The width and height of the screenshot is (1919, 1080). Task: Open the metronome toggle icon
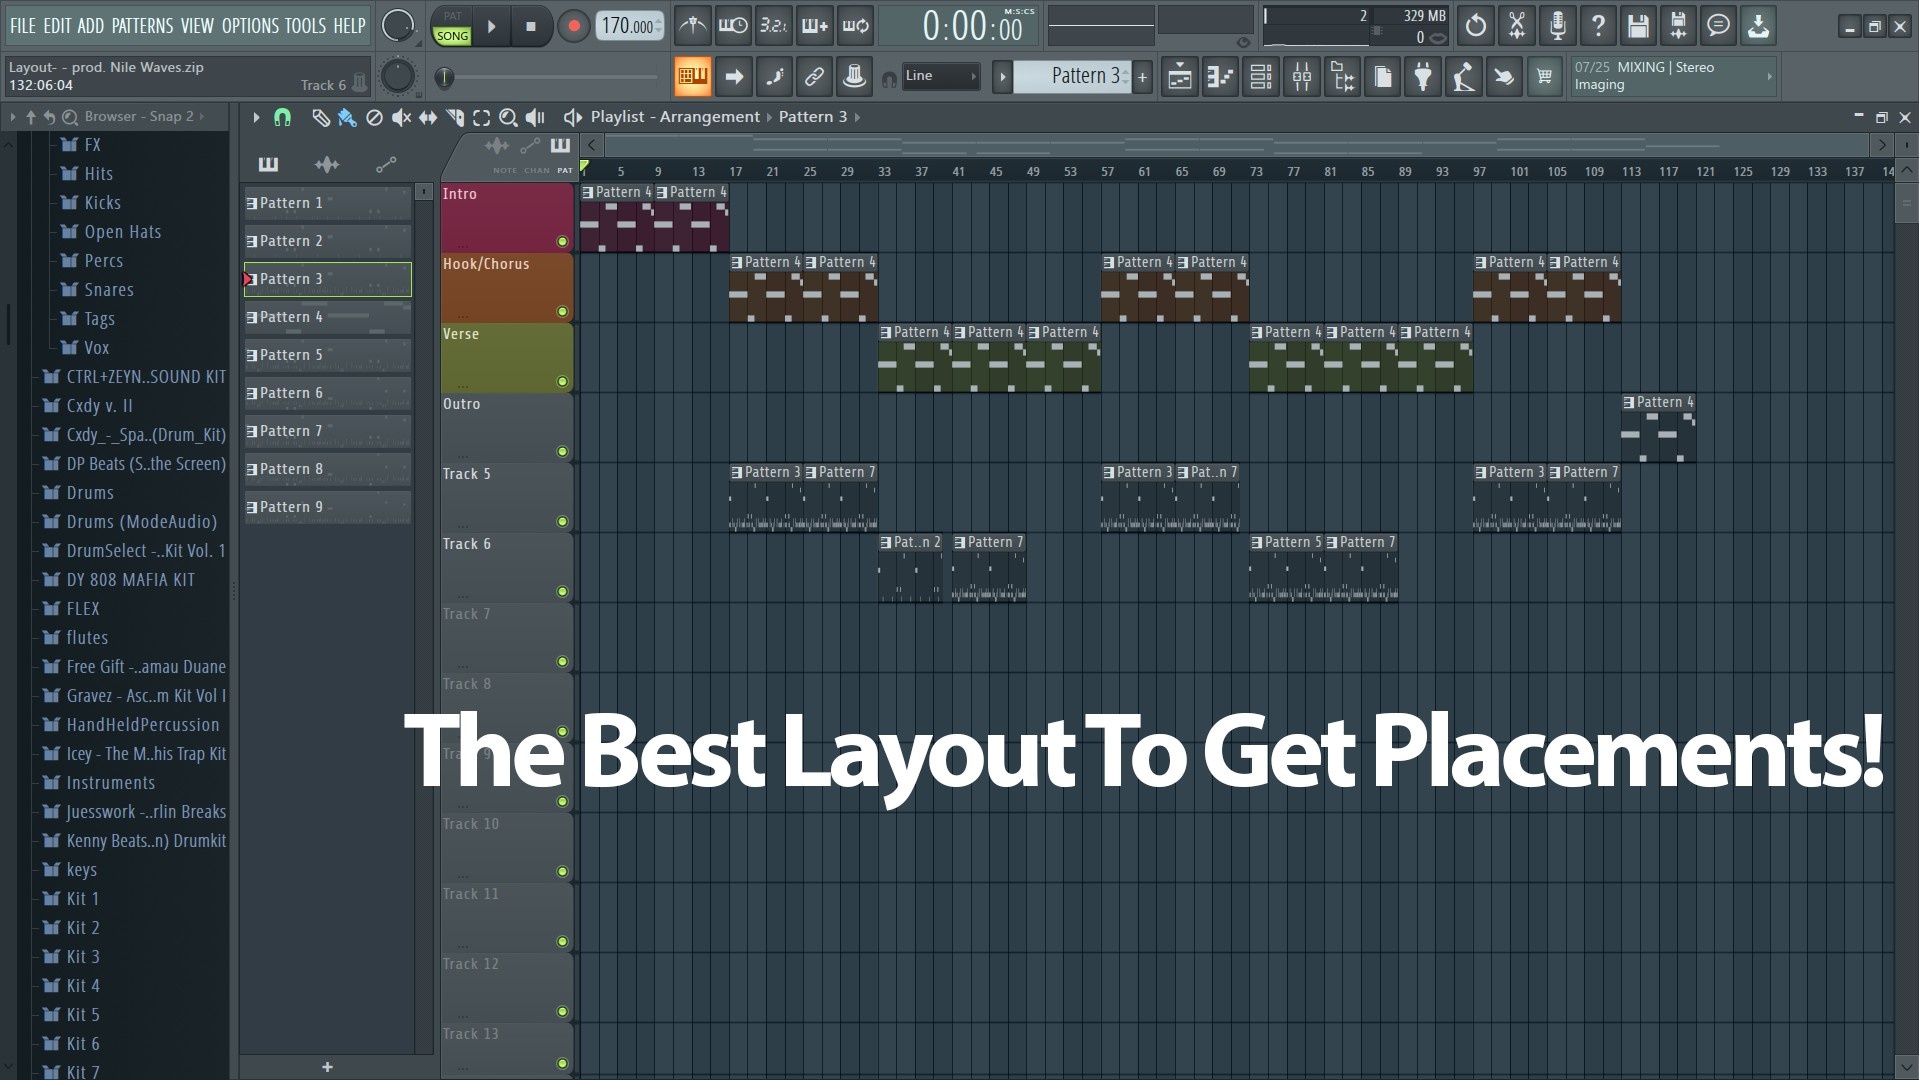[x=692, y=27]
